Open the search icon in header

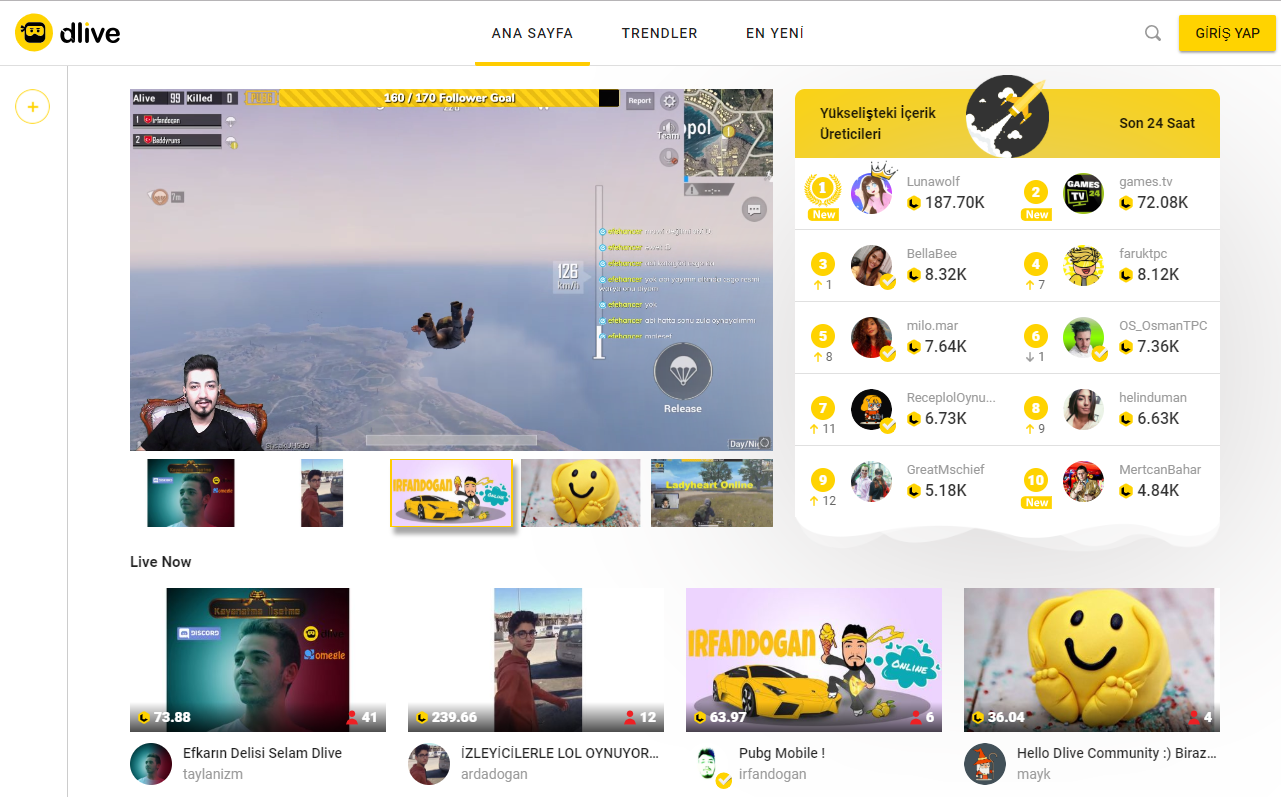point(1153,33)
